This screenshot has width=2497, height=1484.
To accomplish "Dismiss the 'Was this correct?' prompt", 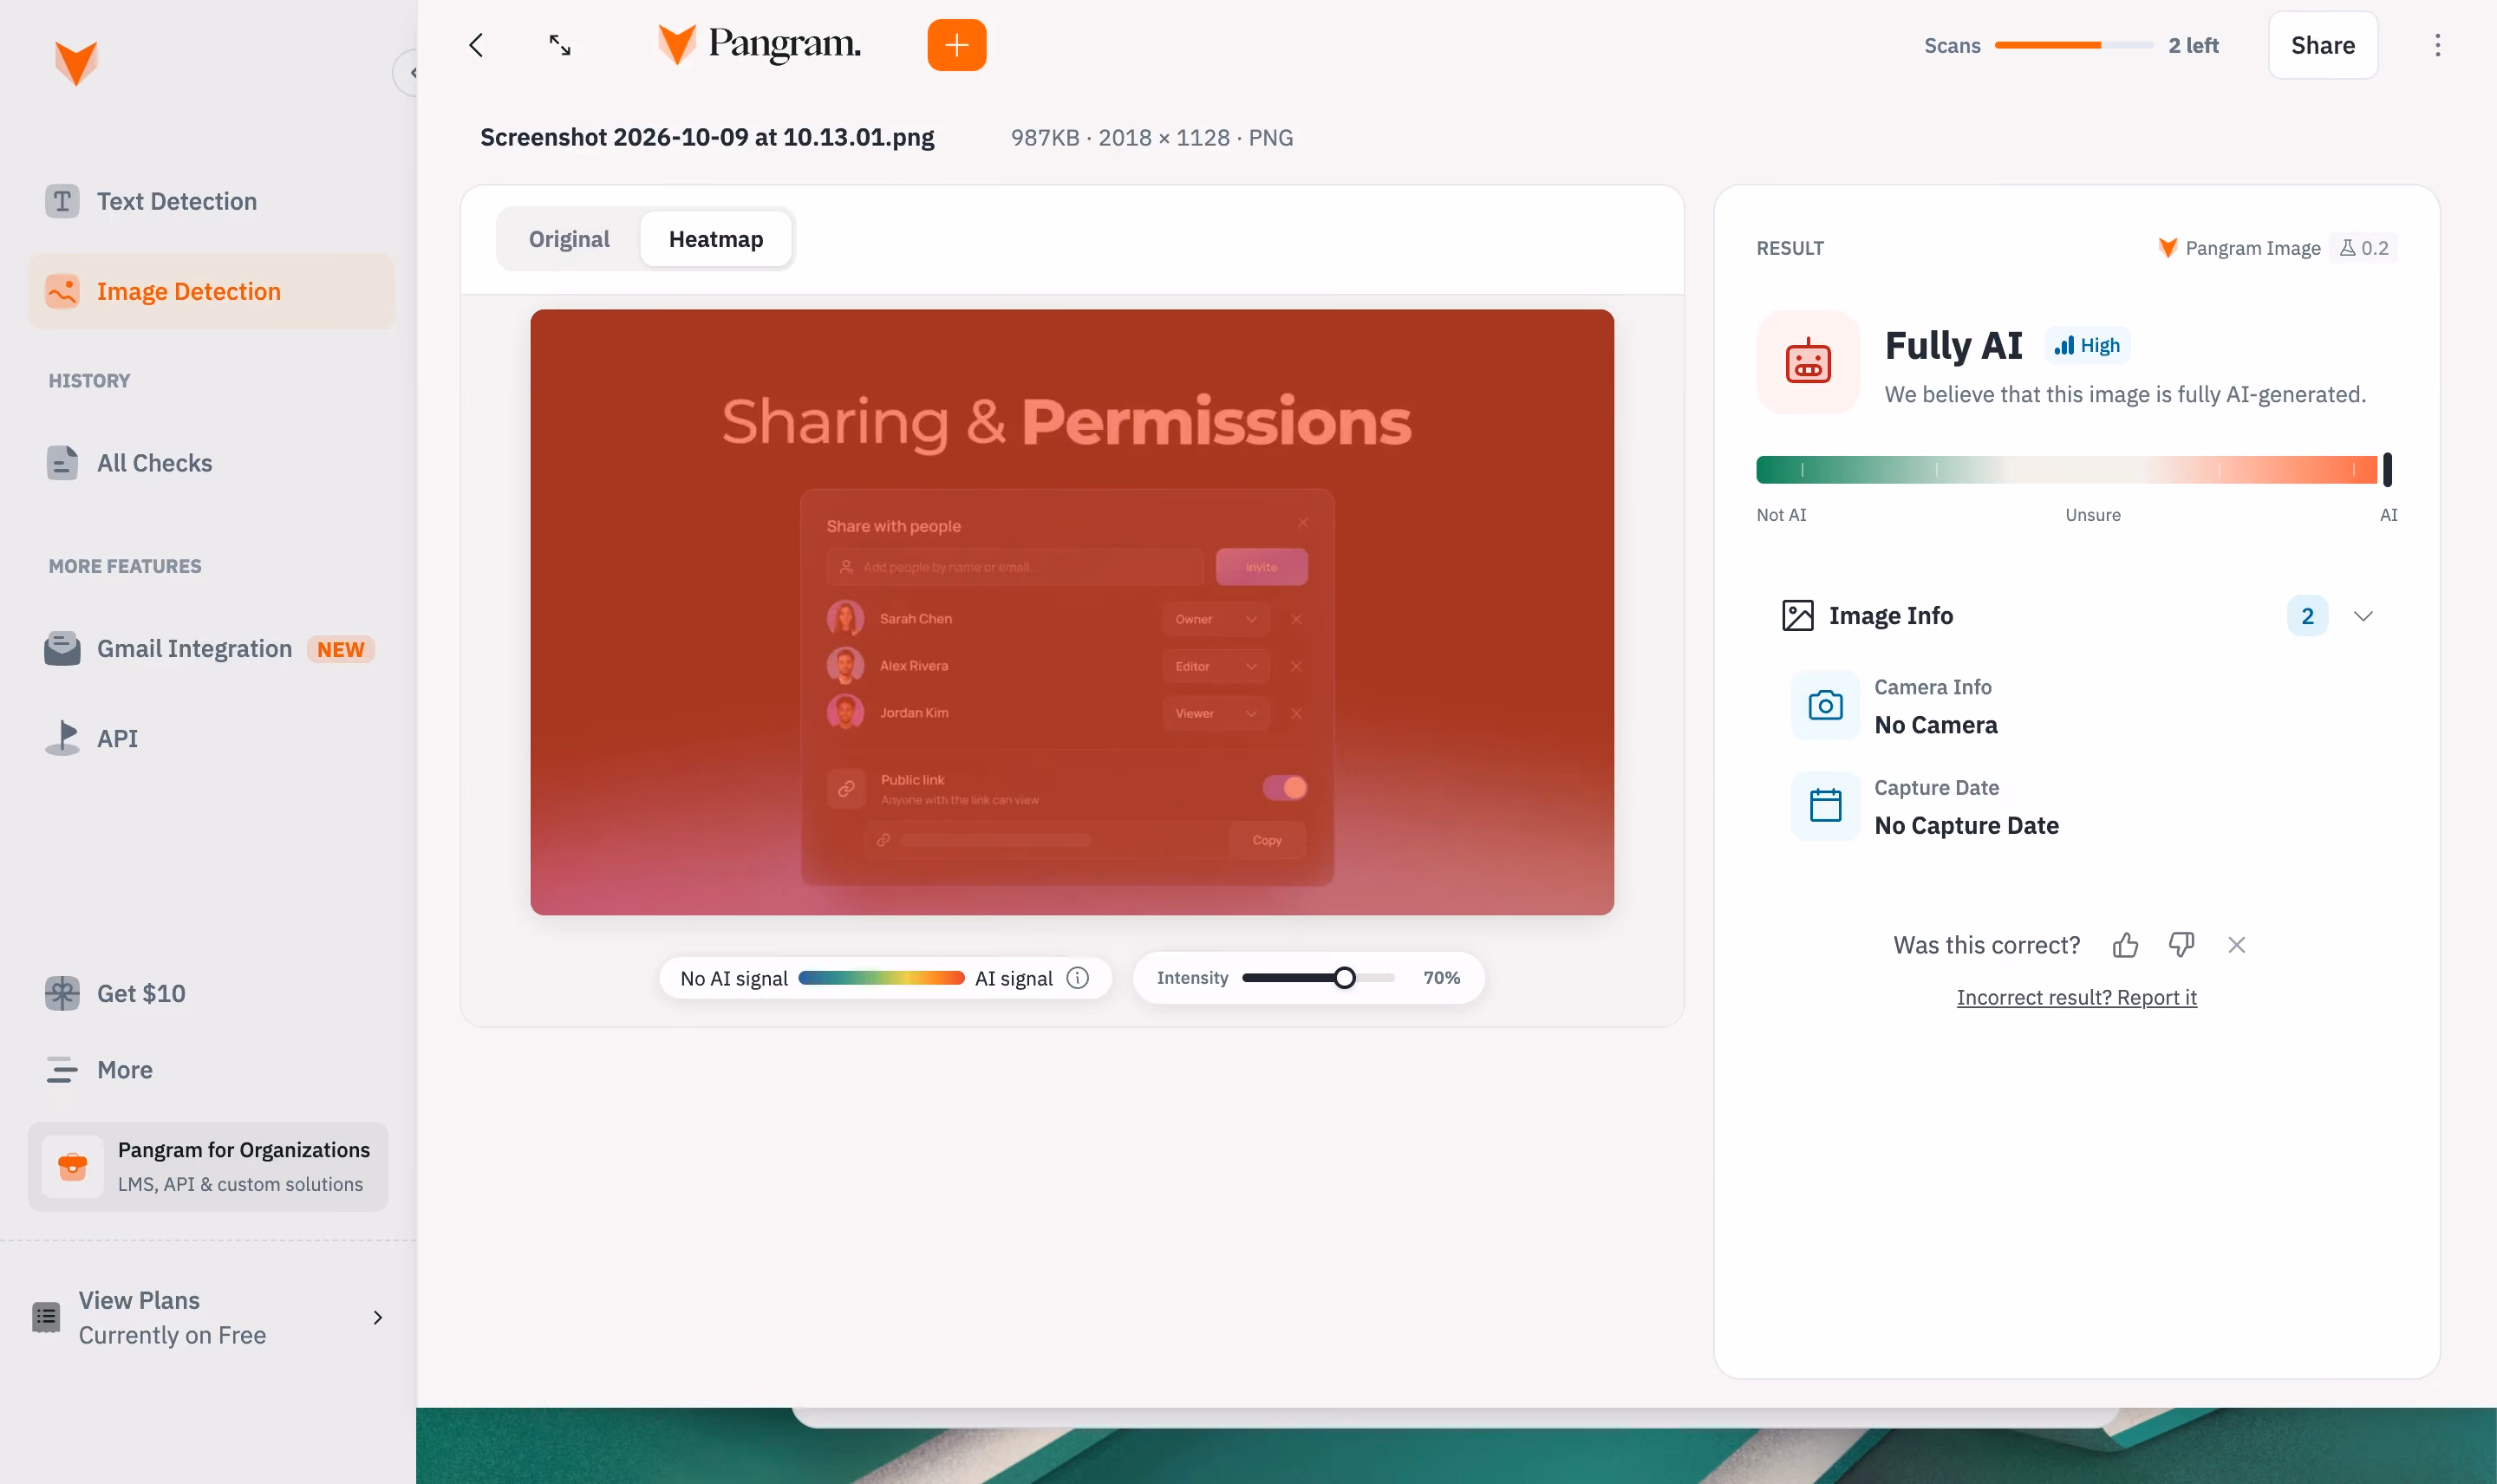I will pos(2236,945).
